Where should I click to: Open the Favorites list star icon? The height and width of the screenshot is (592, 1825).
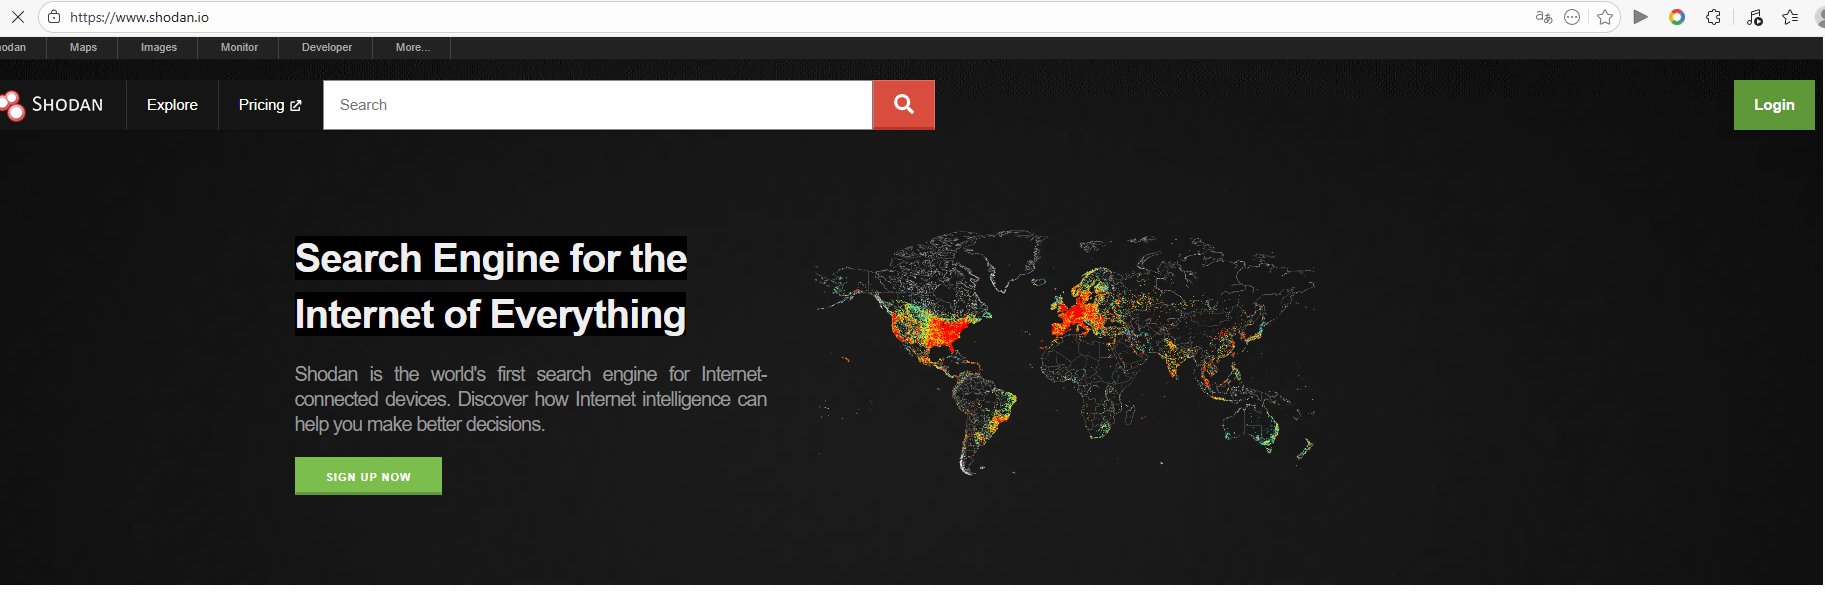coord(1790,17)
